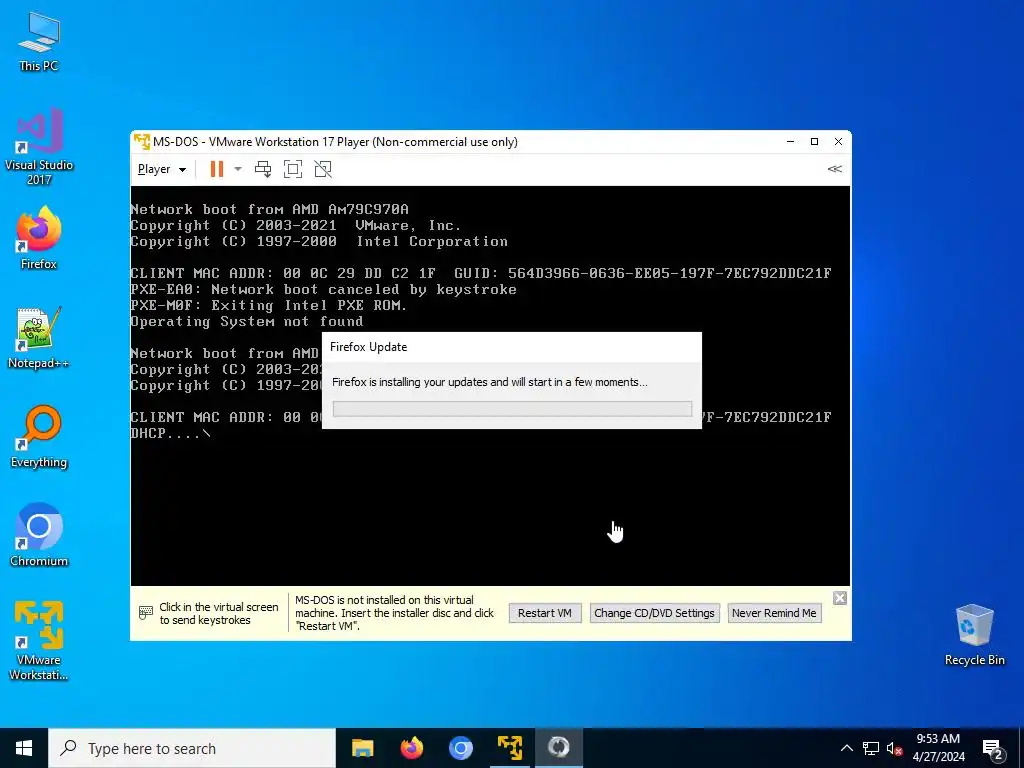Open the clock showing 9:53 AM
The image size is (1024, 768).
click(x=938, y=748)
